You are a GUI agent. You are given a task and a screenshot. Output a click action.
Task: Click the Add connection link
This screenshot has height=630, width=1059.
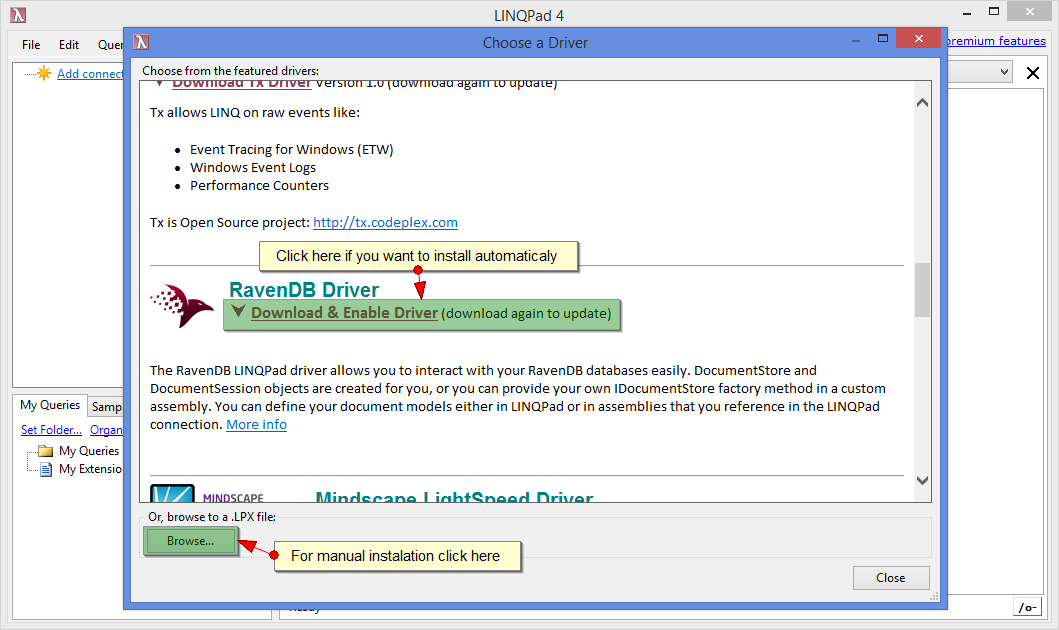pyautogui.click(x=91, y=74)
